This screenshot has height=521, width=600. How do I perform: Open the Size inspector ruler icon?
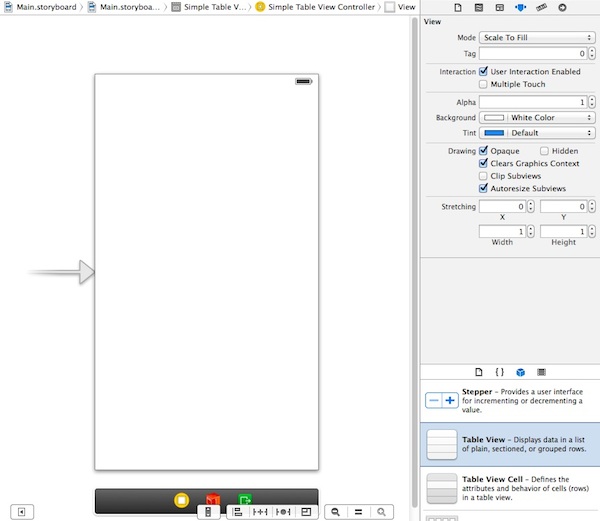pos(541,7)
